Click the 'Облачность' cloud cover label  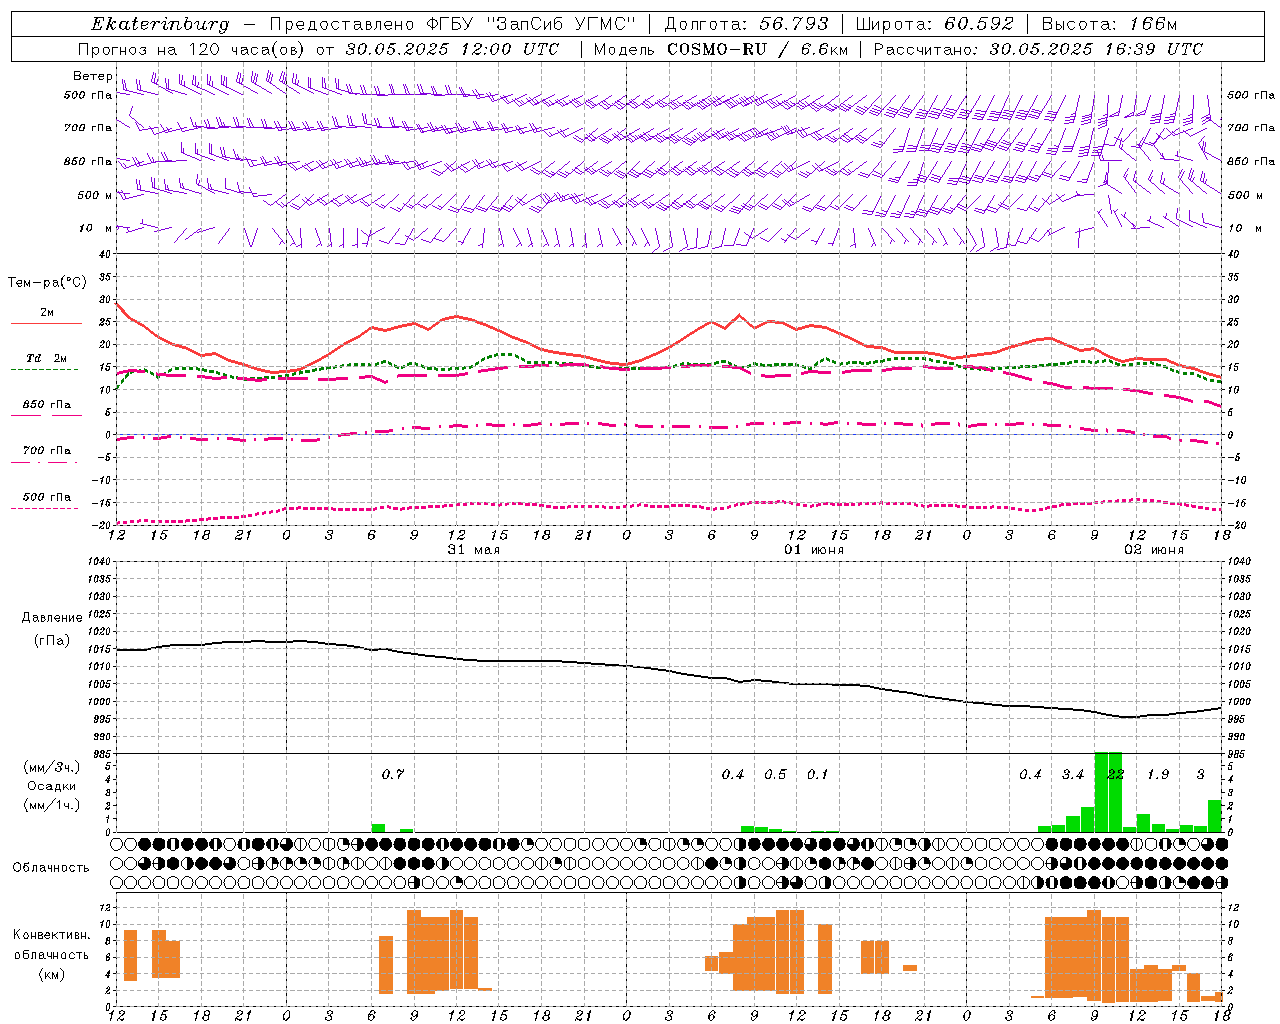[51, 868]
